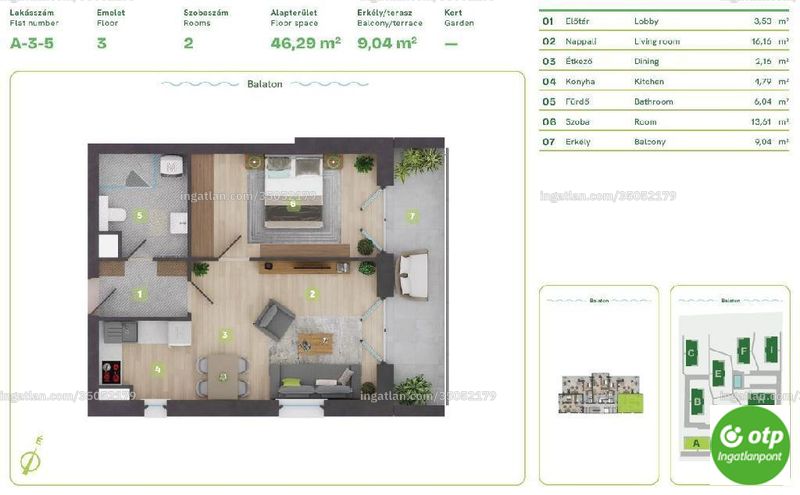800x495 pixels.
Task: Click the Balaton label above the floor plan
Action: tap(264, 84)
